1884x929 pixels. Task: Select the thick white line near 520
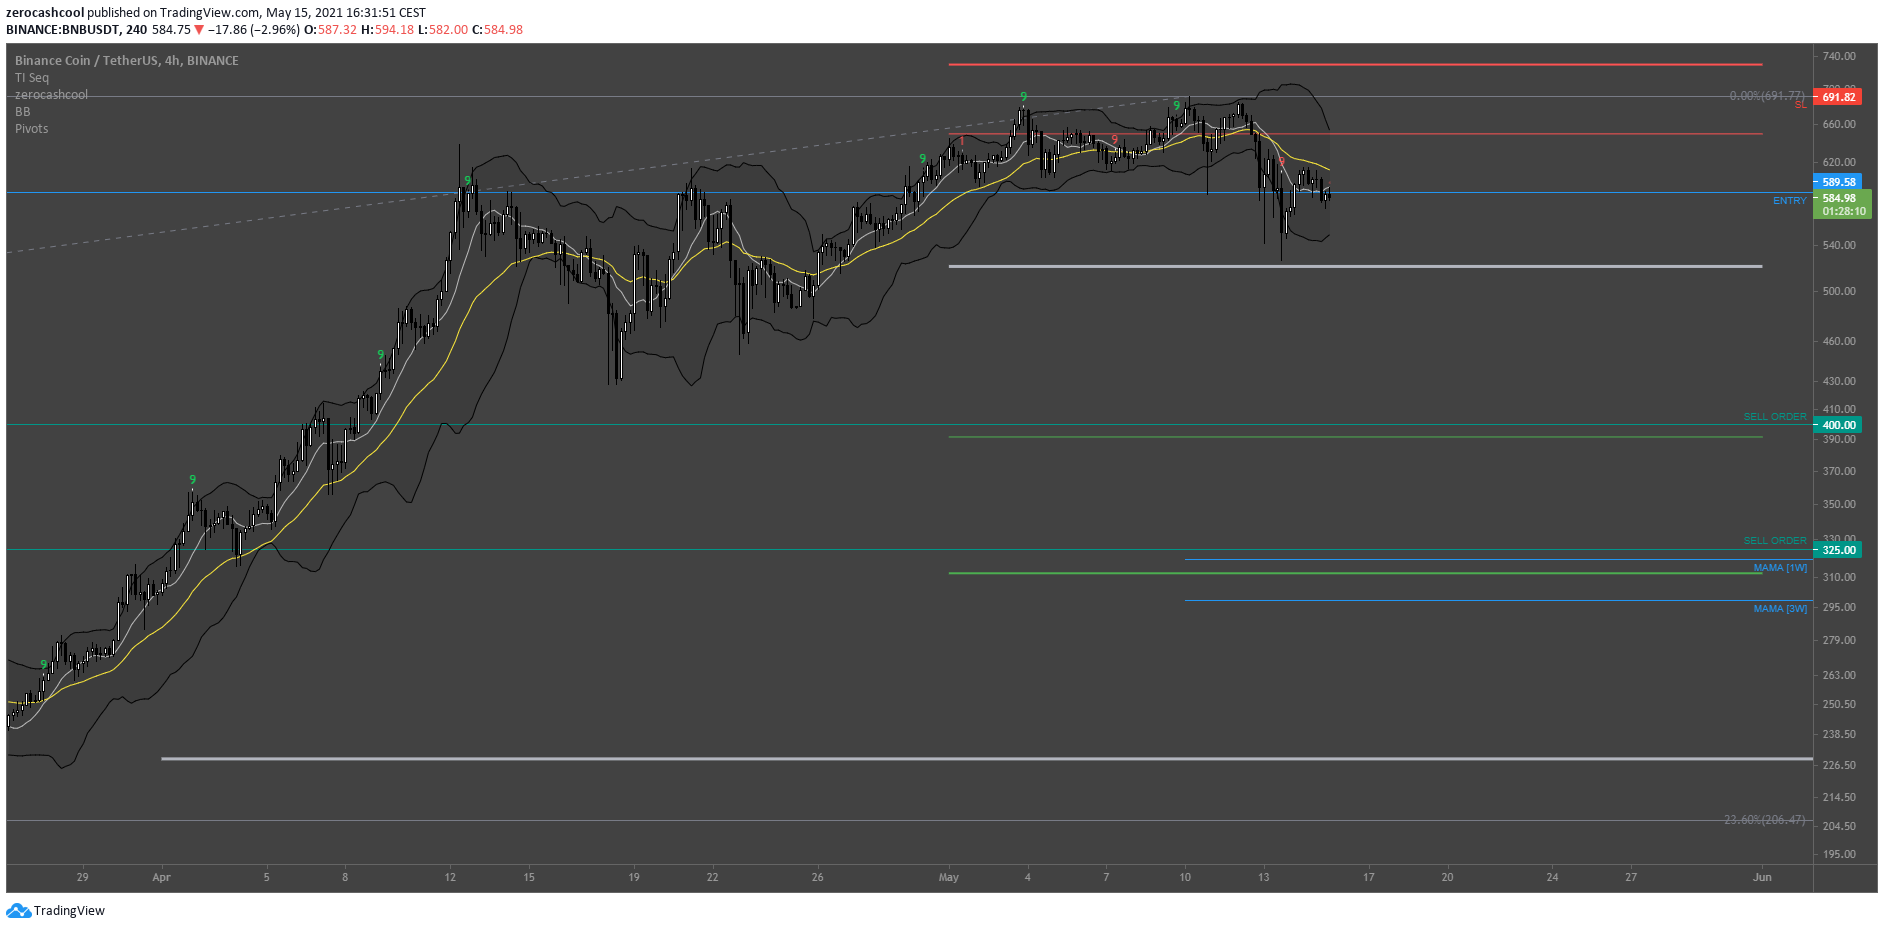(x=1355, y=266)
